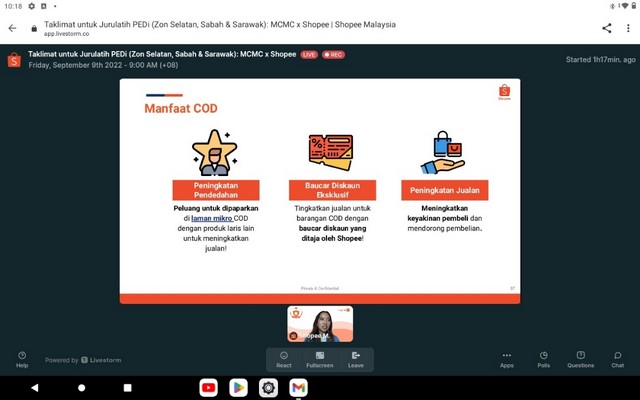Screen dimensions: 640x400
Task: Open the Apps menu
Action: [x=507, y=359]
